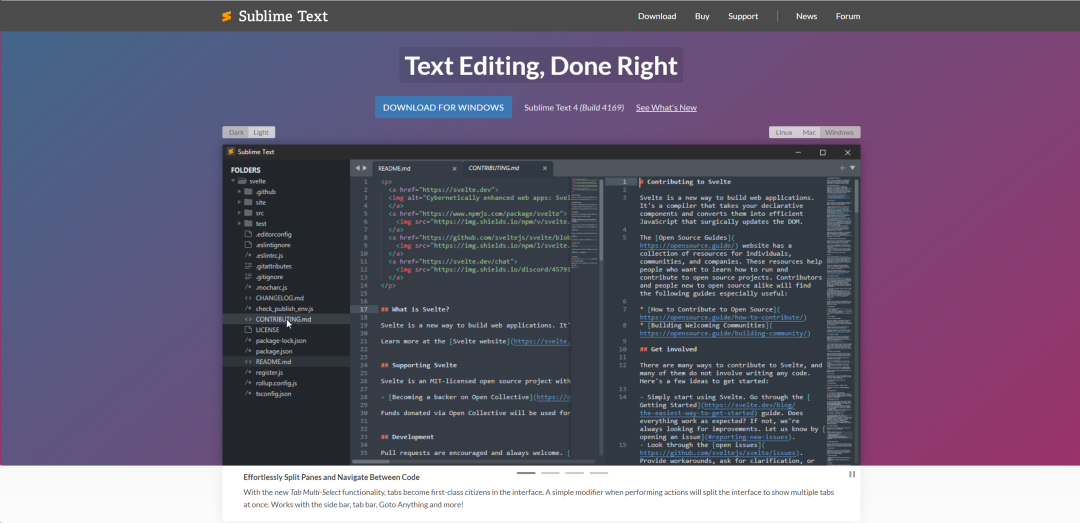Click the previous-tab left arrow in editor
Screen dimensions: 1080x523
[x=357, y=168]
